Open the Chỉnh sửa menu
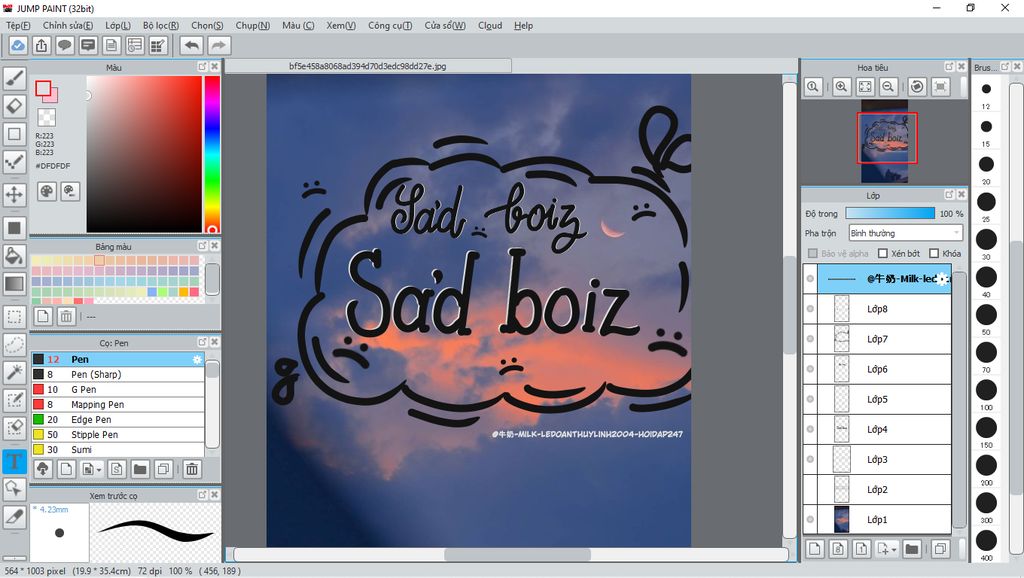 tap(68, 25)
